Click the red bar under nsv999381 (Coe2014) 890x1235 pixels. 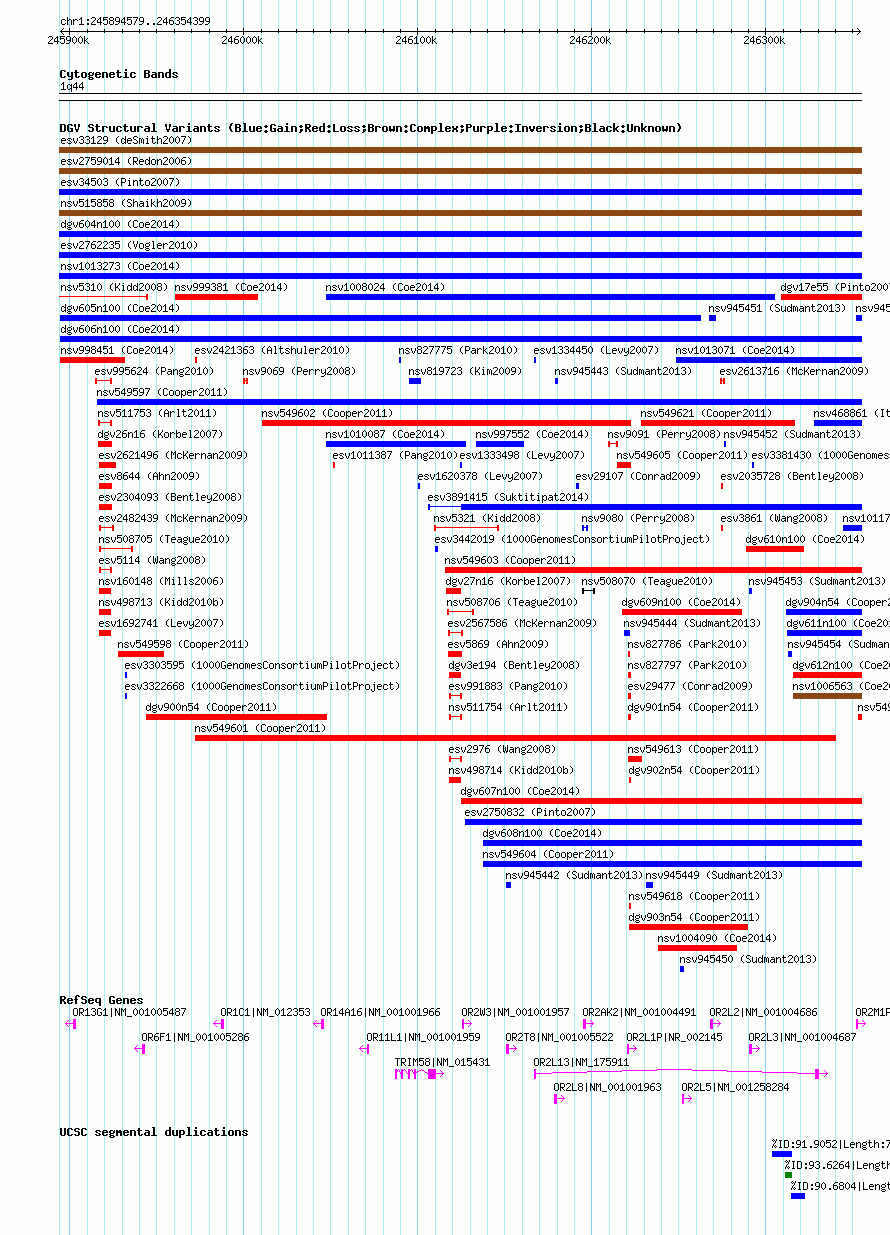click(x=216, y=297)
